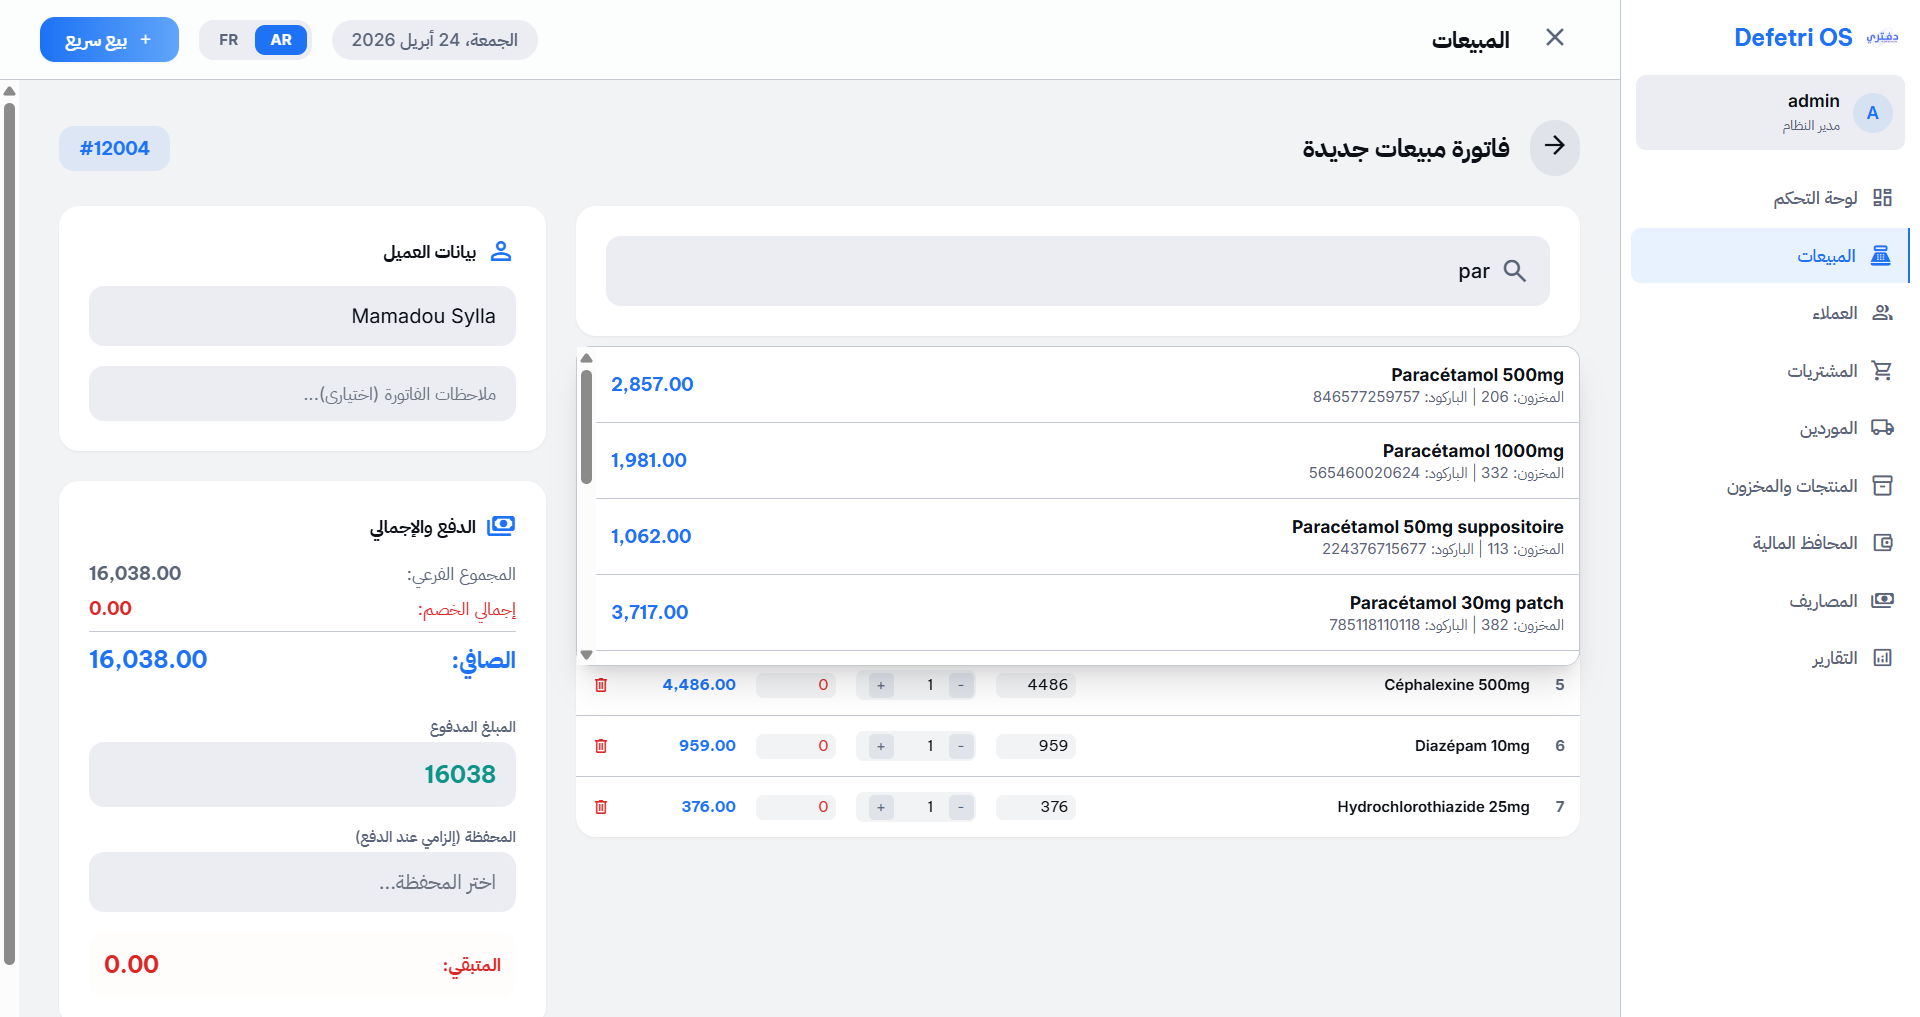Screen dimensions: 1920x1017
Task: Open the invoice date picker
Action: click(x=434, y=40)
